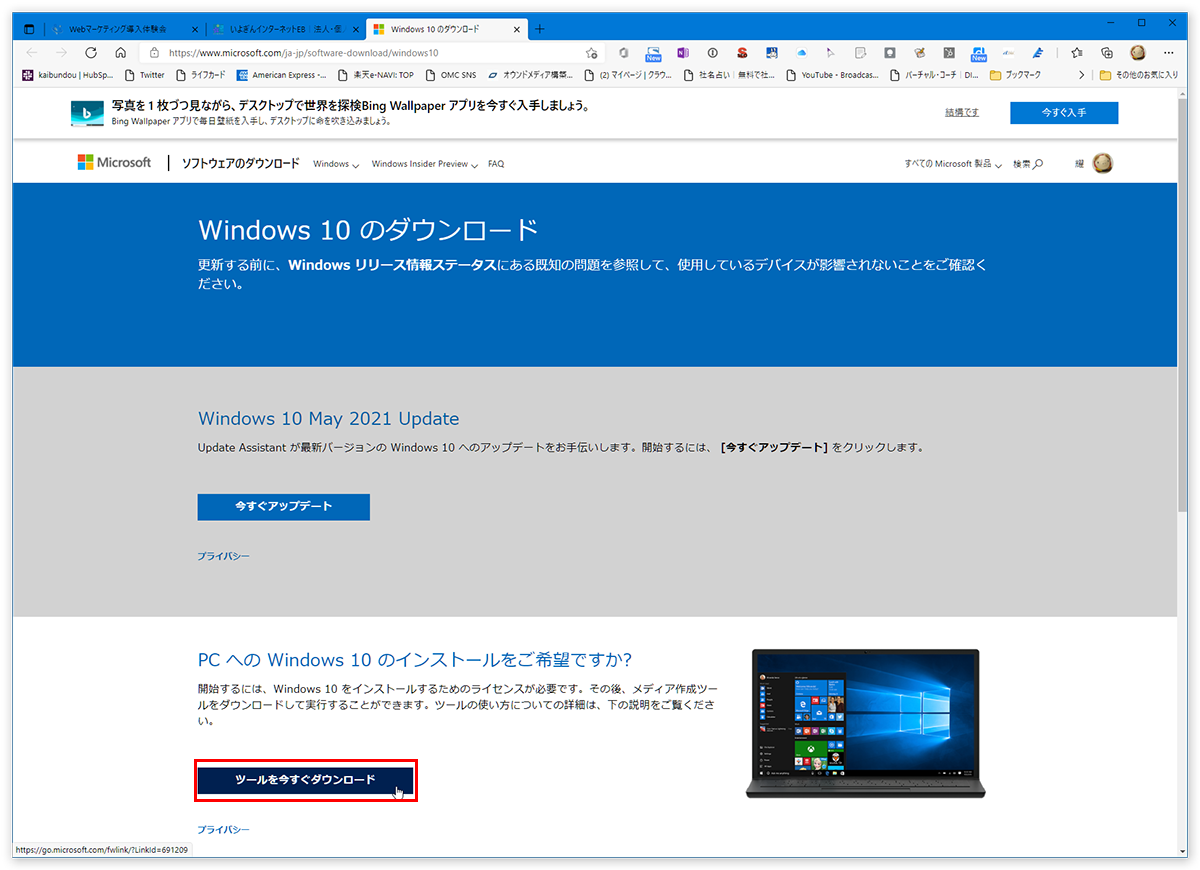Open その他のお気に入り folder
Screen dimensions: 1200x870
click(x=1139, y=75)
